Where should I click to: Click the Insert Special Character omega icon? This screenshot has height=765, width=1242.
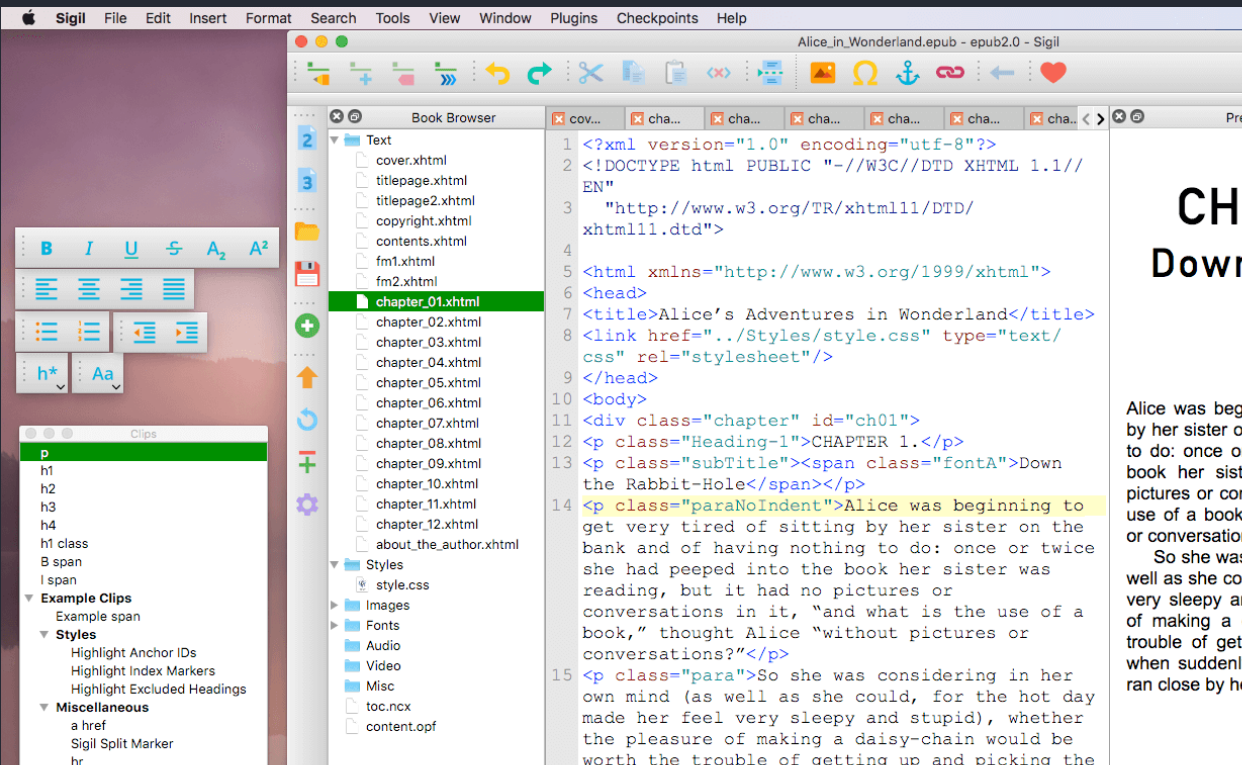point(865,73)
